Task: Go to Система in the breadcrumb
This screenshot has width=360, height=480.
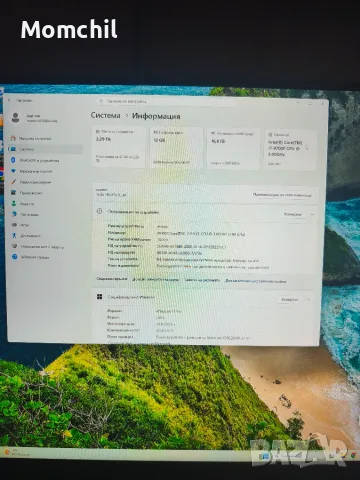Action: pos(105,115)
